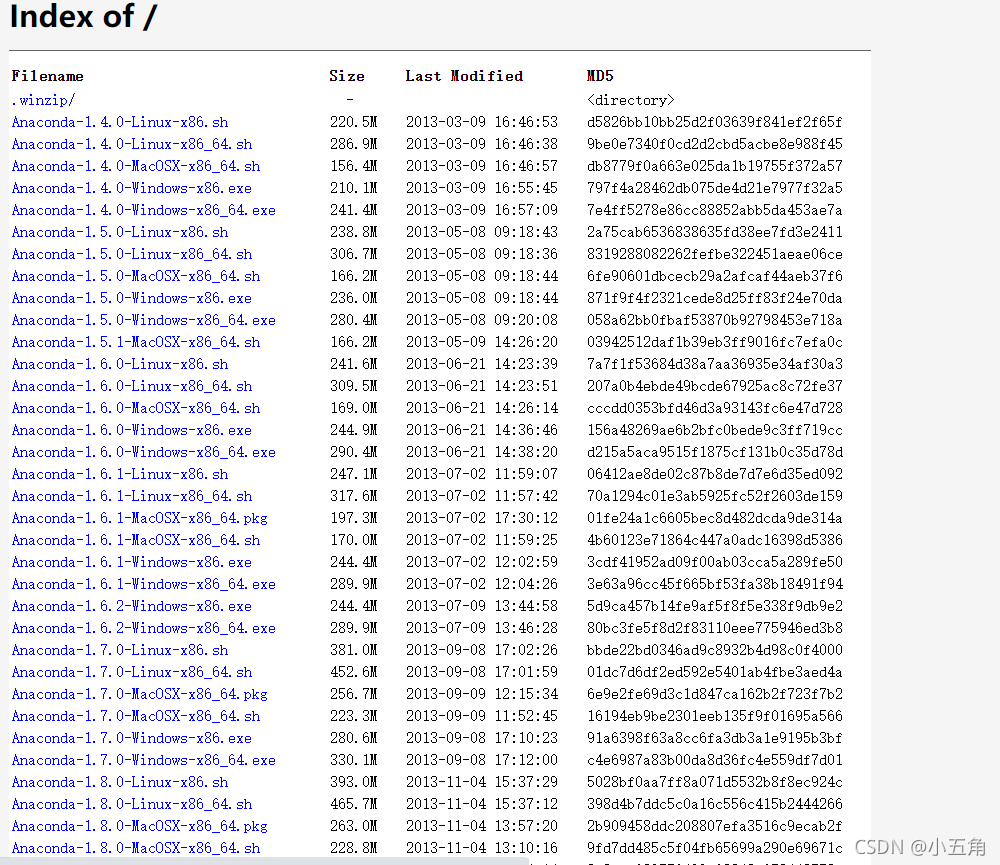Open Anaconda-1.7.0-Linux-x86.sh link

point(120,651)
